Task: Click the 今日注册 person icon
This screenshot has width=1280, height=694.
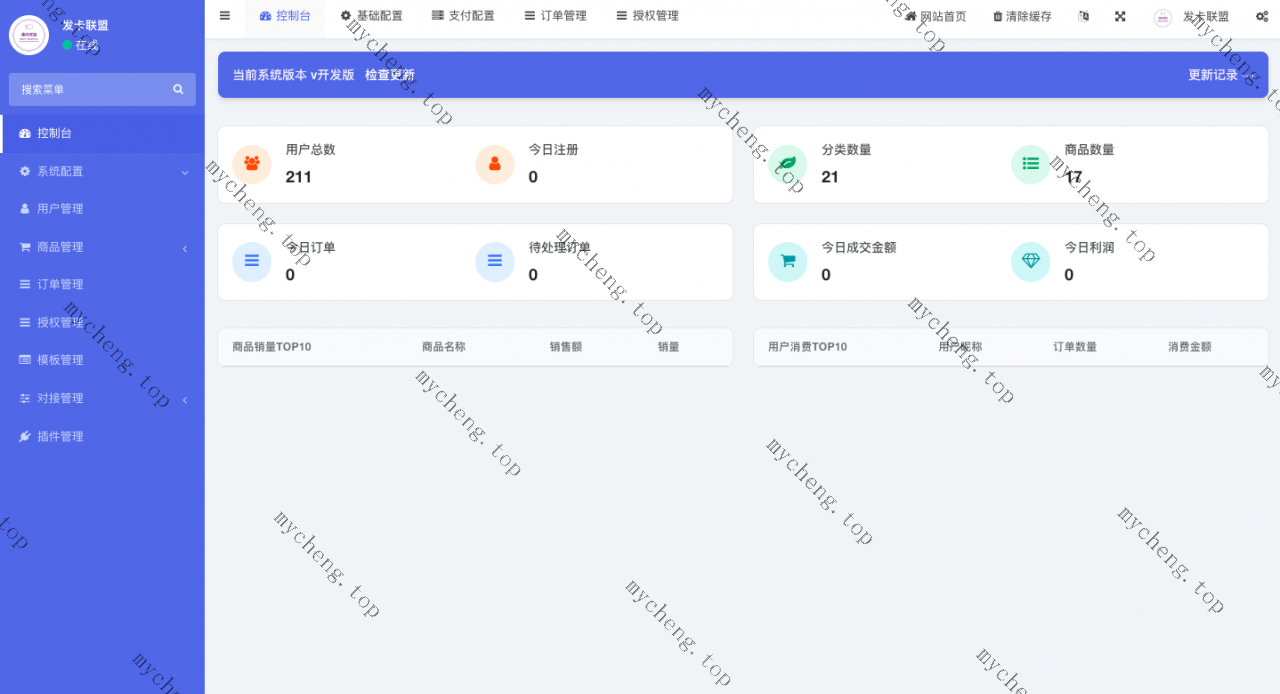Action: (x=495, y=164)
